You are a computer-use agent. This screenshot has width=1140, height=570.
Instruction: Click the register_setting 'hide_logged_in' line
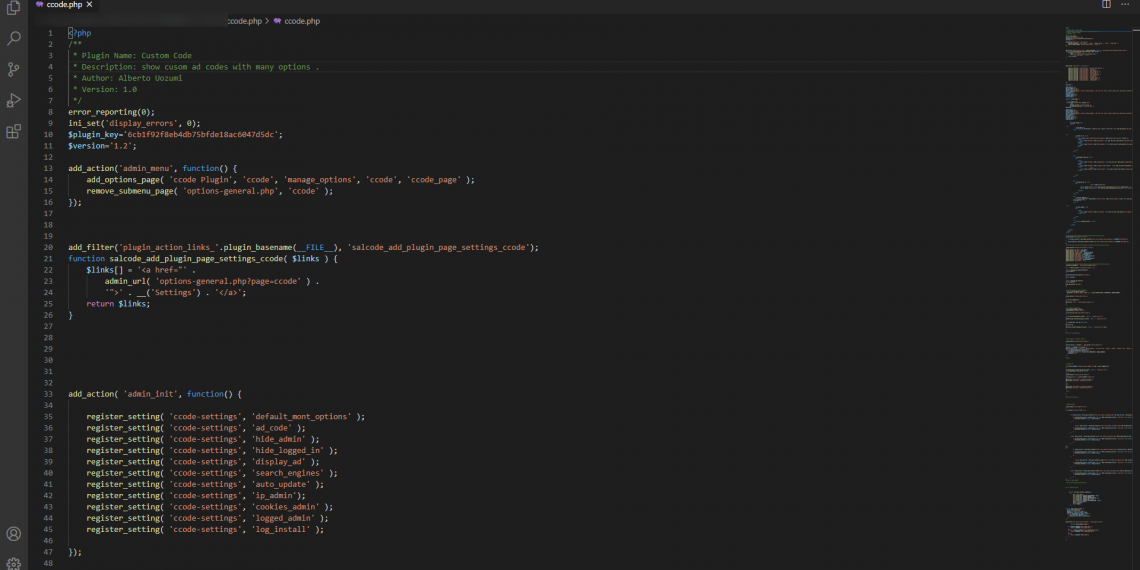click(x=212, y=451)
